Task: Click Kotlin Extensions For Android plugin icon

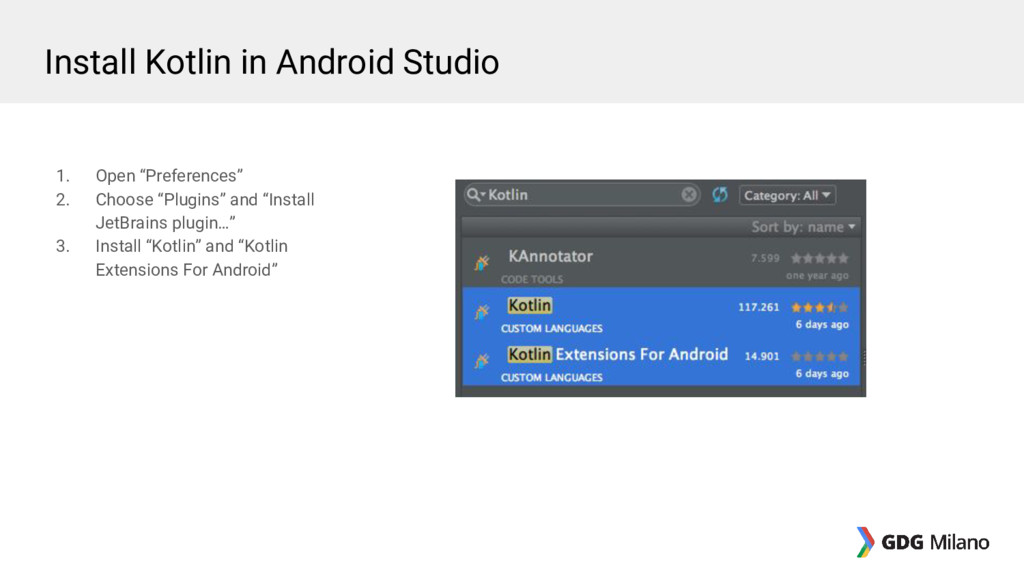Action: pos(482,360)
